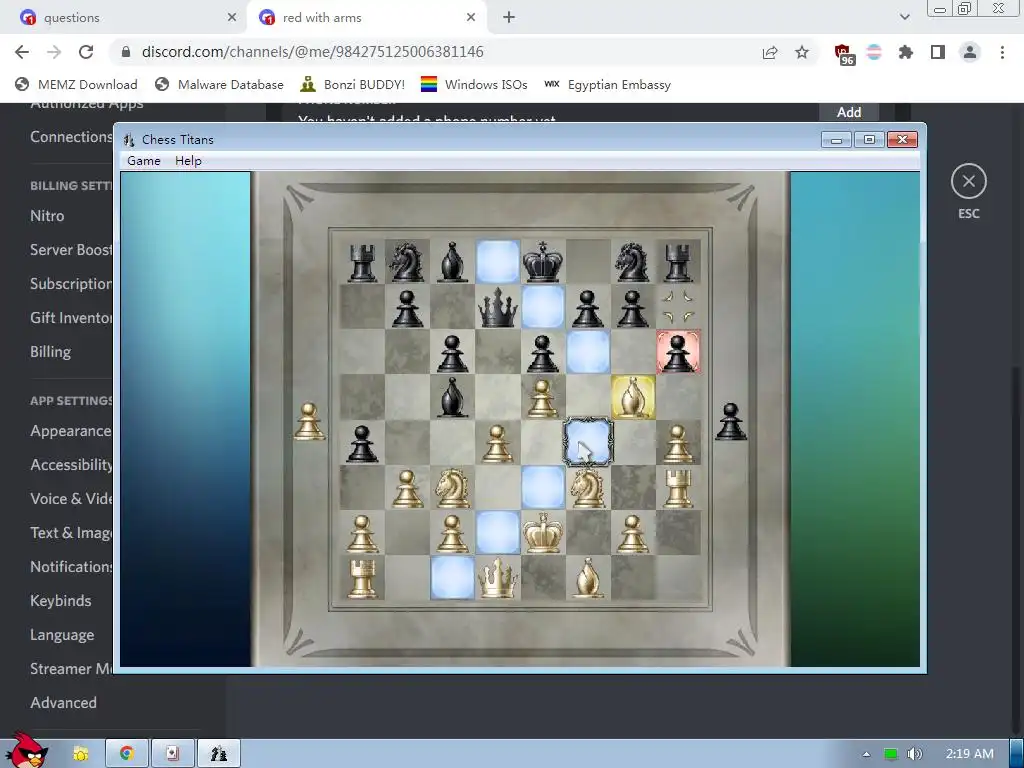The height and width of the screenshot is (768, 1024).
Task: Open Chrome from the taskbar
Action: [127, 754]
